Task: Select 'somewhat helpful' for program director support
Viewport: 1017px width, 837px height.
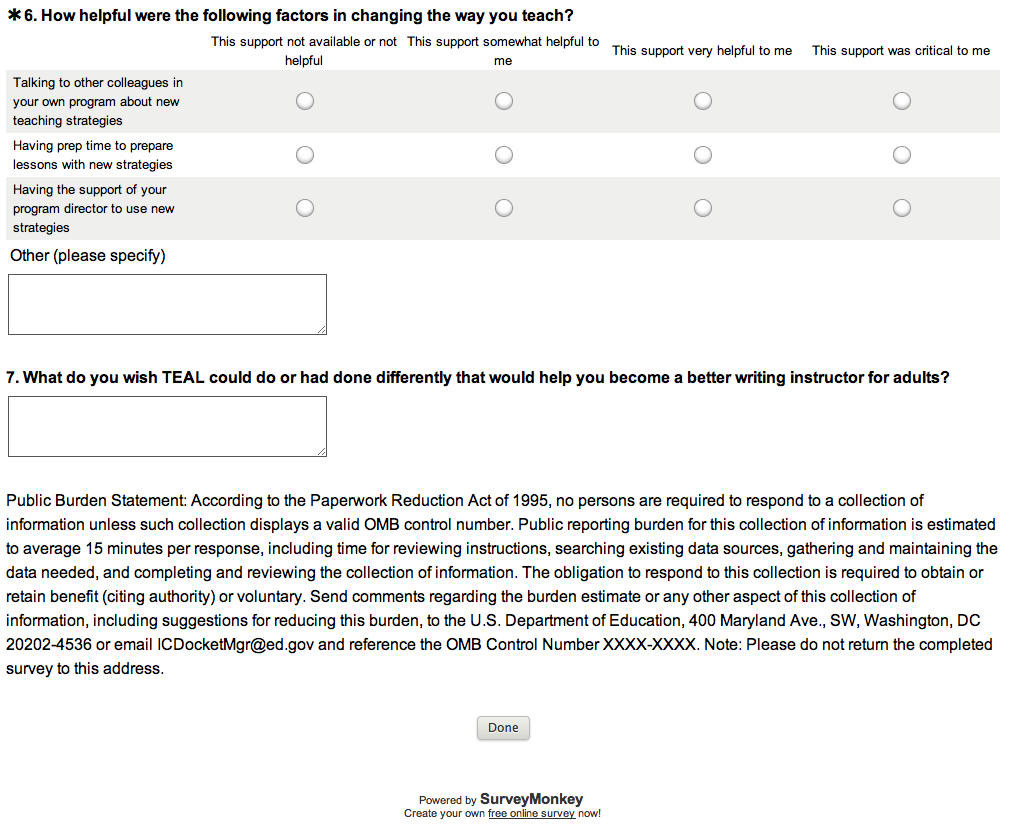Action: 504,208
